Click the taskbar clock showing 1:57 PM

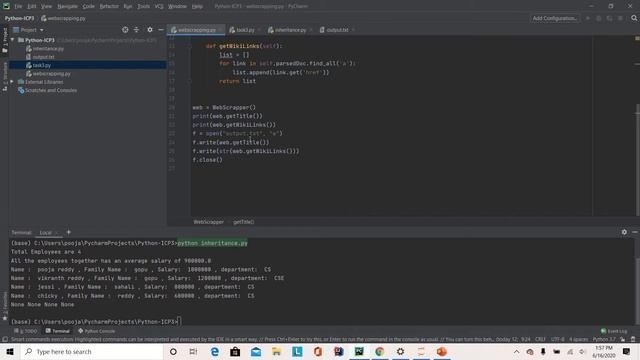604,351
